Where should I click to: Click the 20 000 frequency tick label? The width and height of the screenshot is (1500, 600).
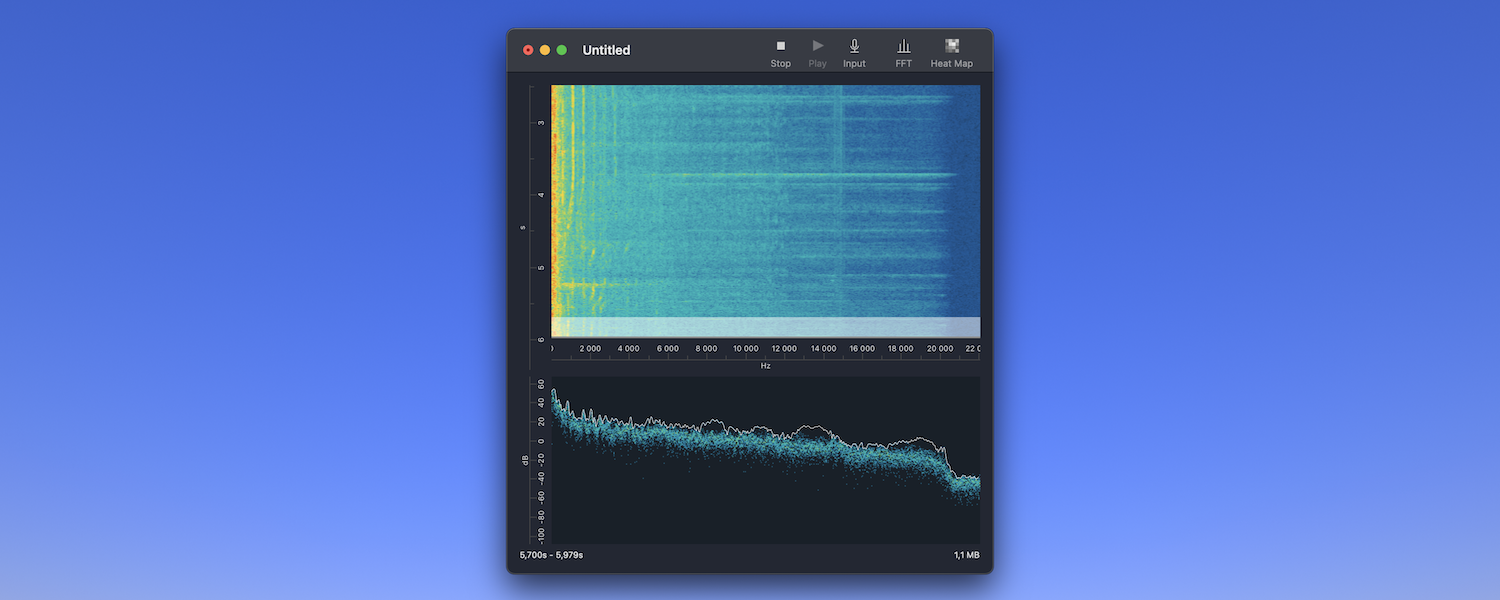coord(939,348)
